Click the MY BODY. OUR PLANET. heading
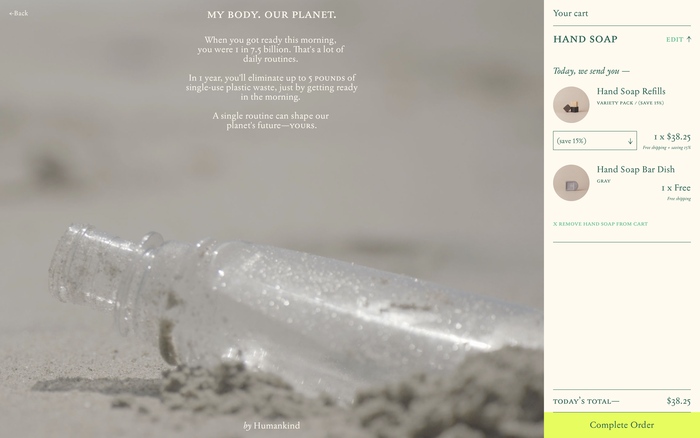This screenshot has width=700, height=438. click(271, 15)
